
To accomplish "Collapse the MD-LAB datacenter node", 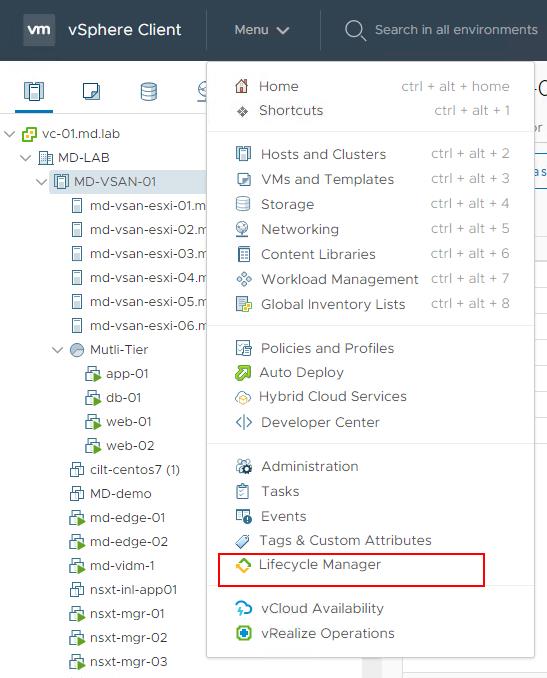I will pos(26,158).
